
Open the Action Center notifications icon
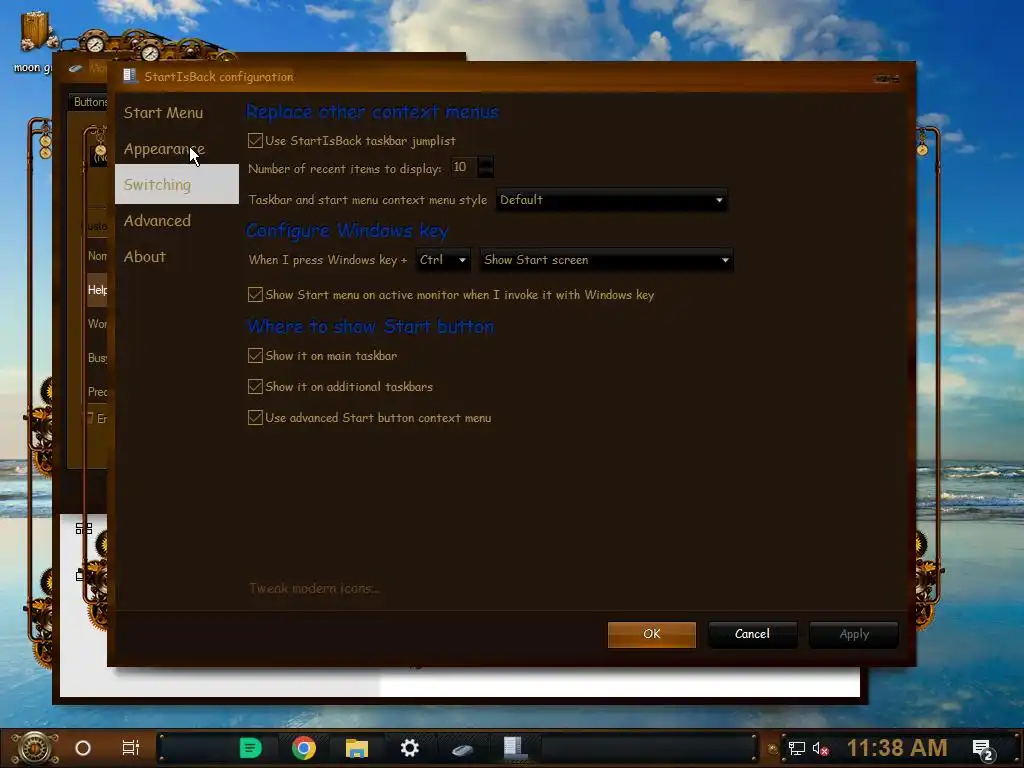pyautogui.click(x=982, y=750)
